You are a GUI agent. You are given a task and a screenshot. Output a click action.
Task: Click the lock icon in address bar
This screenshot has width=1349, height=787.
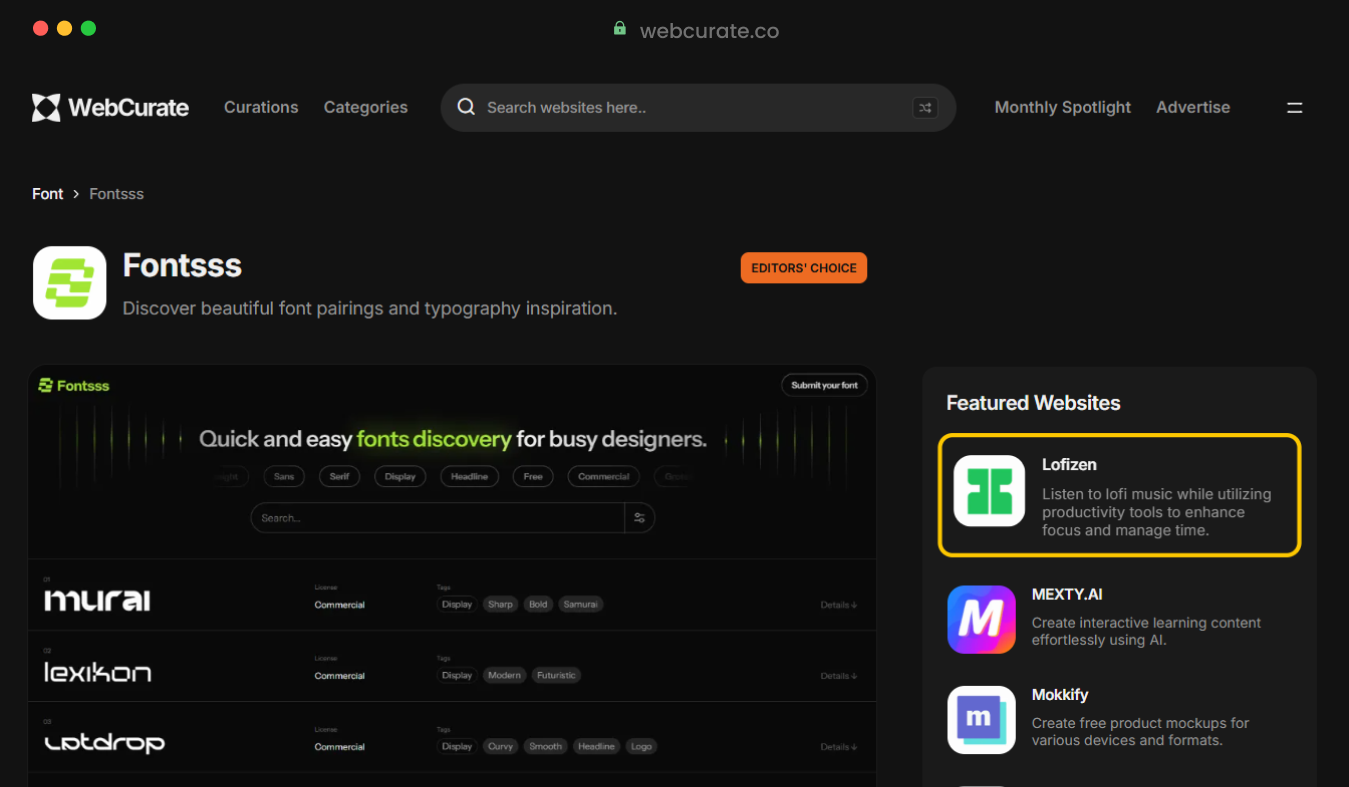point(620,29)
